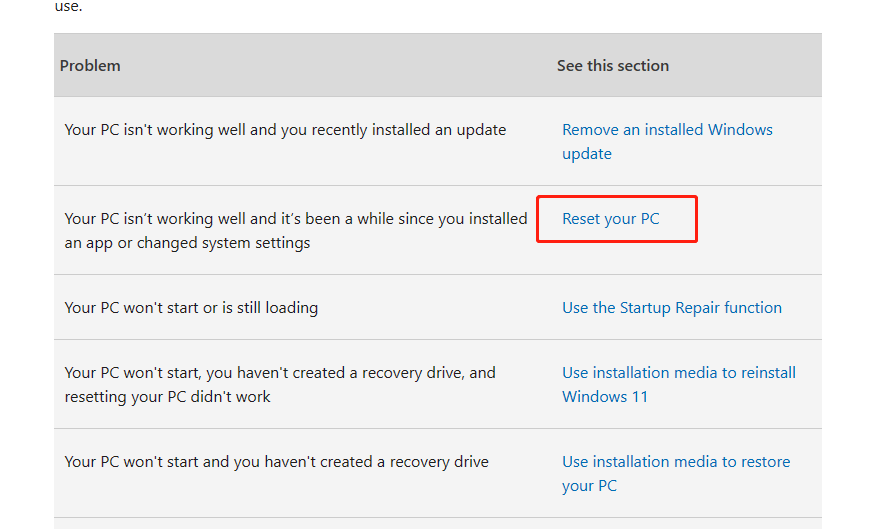This screenshot has height=529, width=894.
Task: Open Use installation media to reinstall link
Action: 678,385
